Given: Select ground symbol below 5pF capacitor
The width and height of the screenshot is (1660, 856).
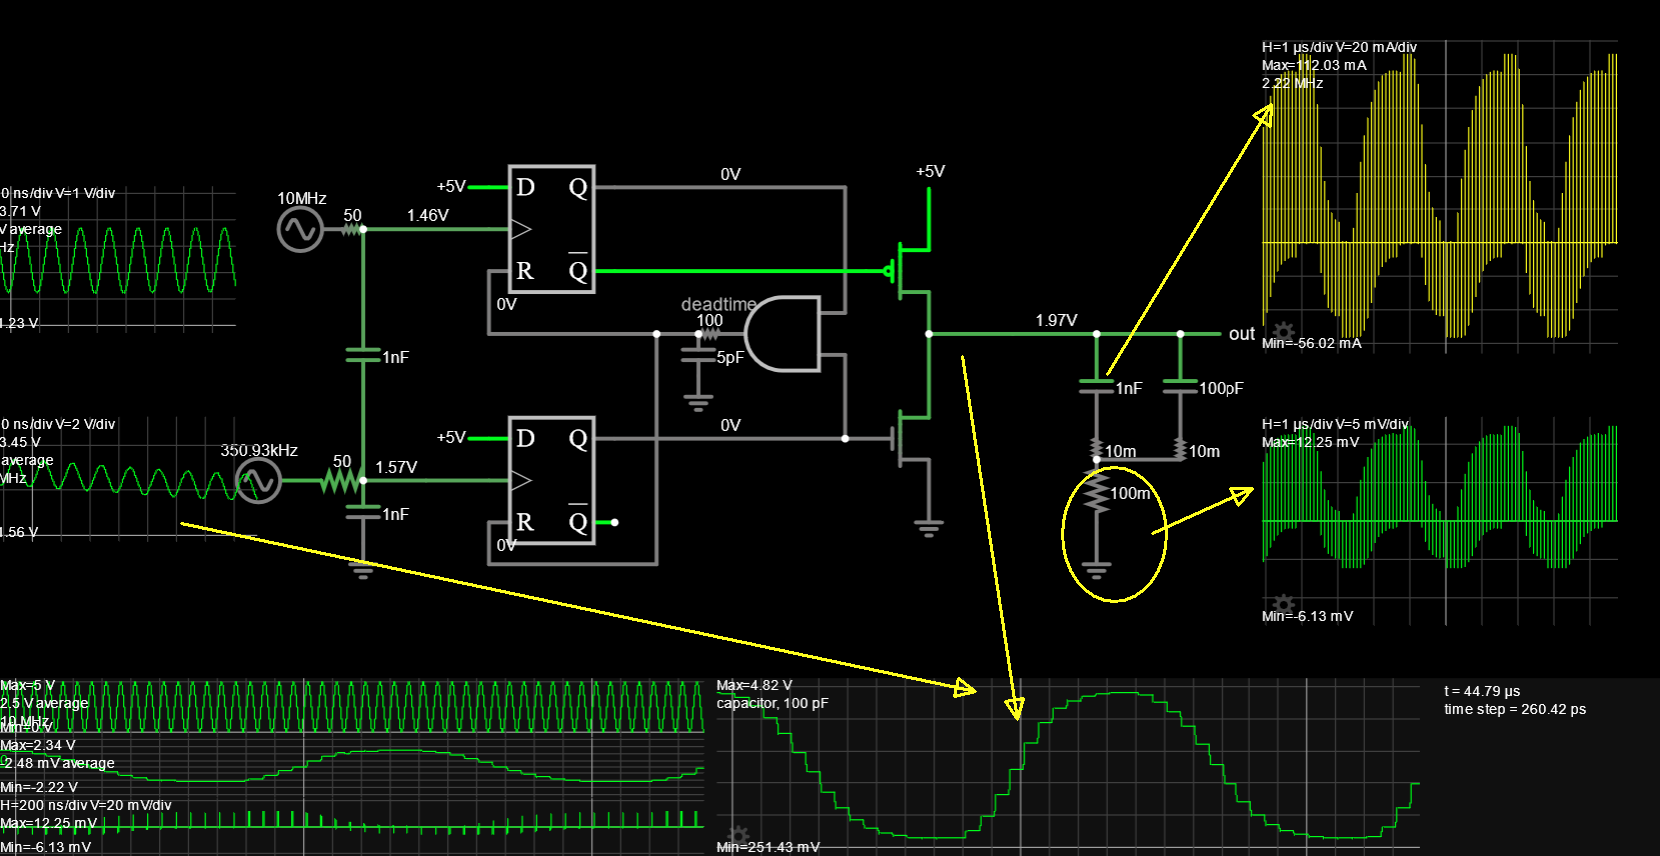Looking at the screenshot, I should 698,403.
